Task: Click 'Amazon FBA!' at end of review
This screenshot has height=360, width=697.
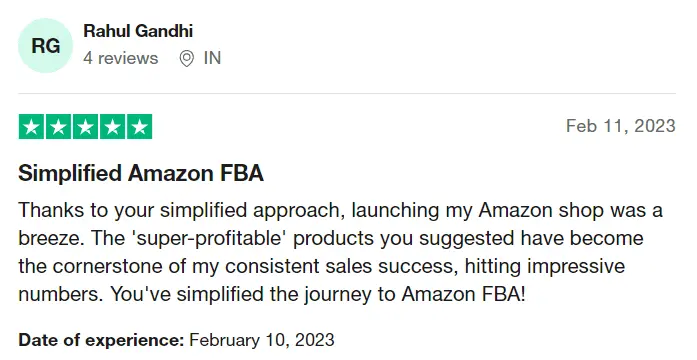Action: (x=463, y=294)
